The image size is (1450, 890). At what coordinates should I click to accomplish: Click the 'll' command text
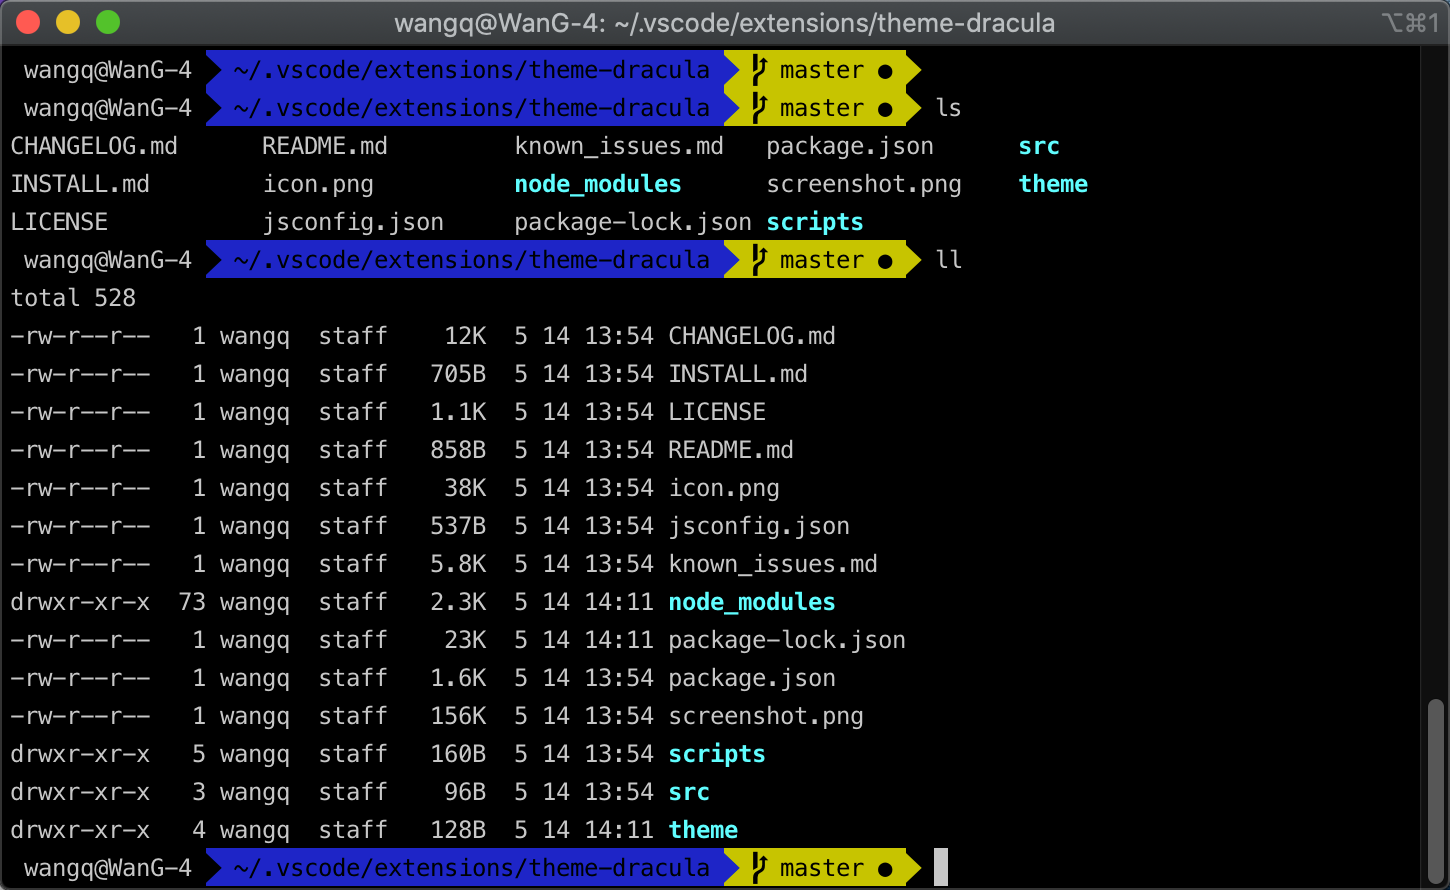[x=948, y=260]
